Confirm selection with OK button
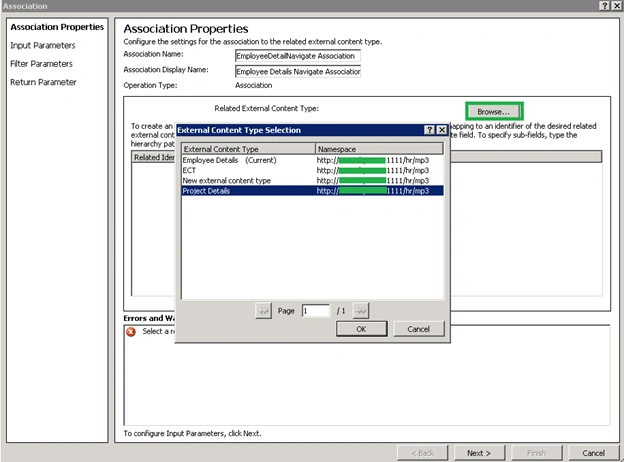The width and height of the screenshot is (624, 462). 361,329
